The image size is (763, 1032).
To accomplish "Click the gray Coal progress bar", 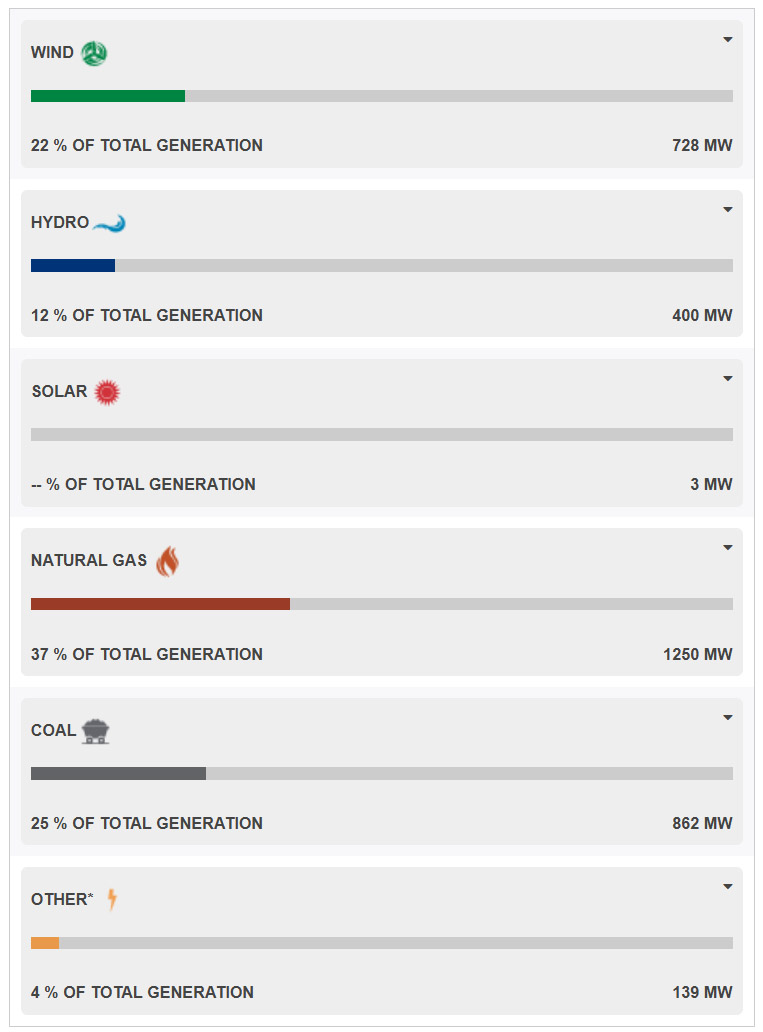I will [118, 773].
